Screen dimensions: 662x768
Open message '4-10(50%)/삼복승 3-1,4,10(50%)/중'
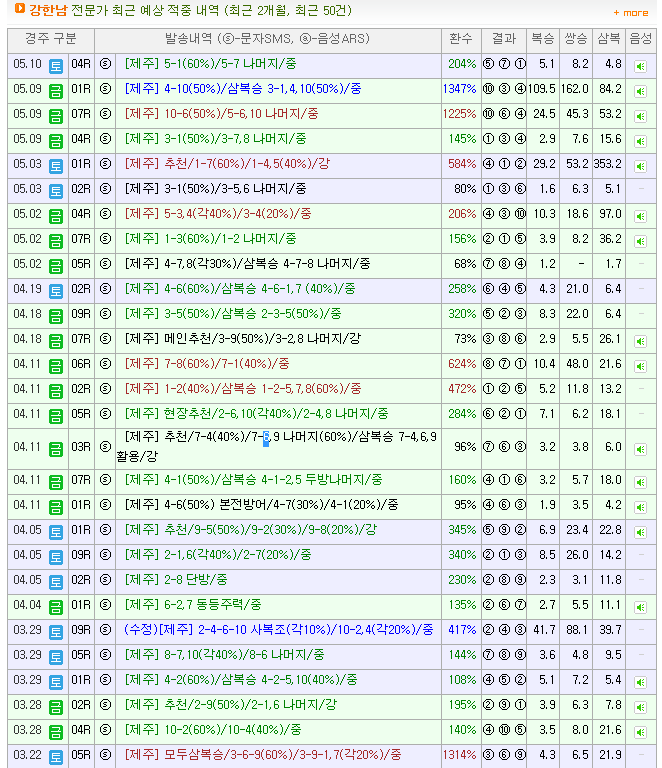(x=242, y=89)
